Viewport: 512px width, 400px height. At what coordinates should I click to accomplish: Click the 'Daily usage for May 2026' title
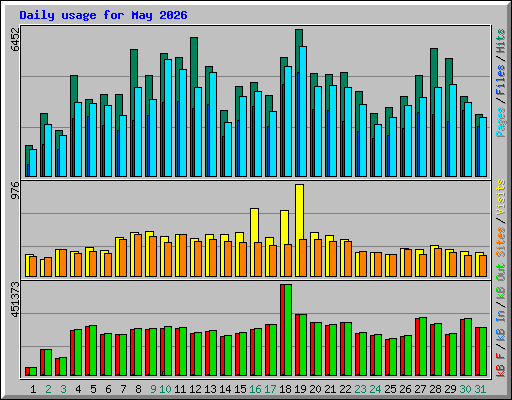coord(103,15)
